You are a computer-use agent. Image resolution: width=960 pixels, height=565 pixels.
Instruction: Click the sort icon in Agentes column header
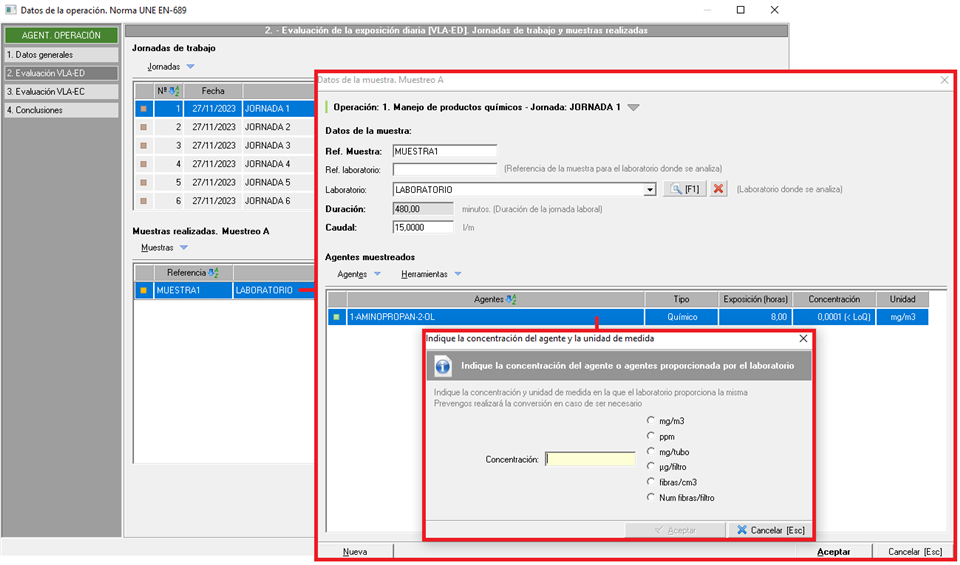[x=512, y=299]
